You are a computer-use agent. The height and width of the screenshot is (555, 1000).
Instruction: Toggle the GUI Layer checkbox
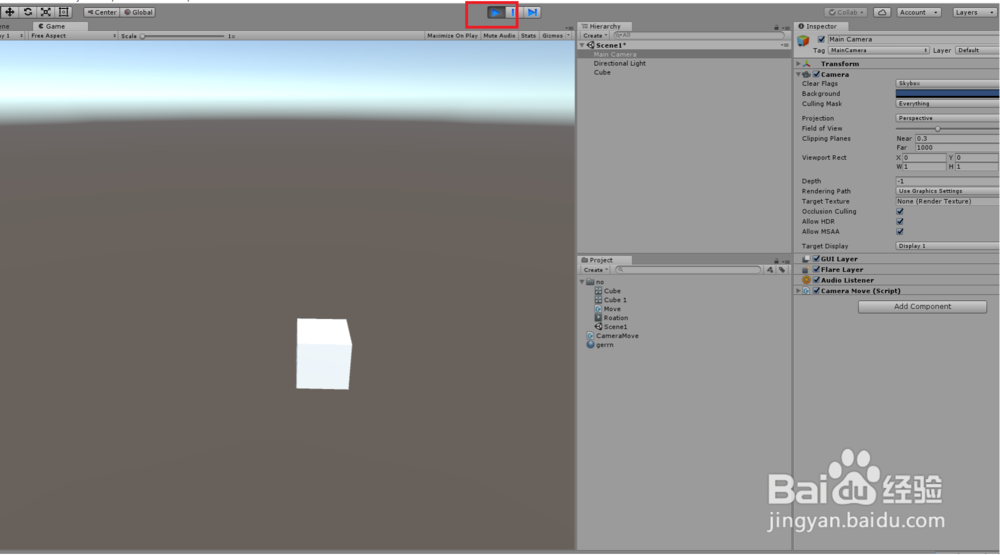(x=816, y=259)
